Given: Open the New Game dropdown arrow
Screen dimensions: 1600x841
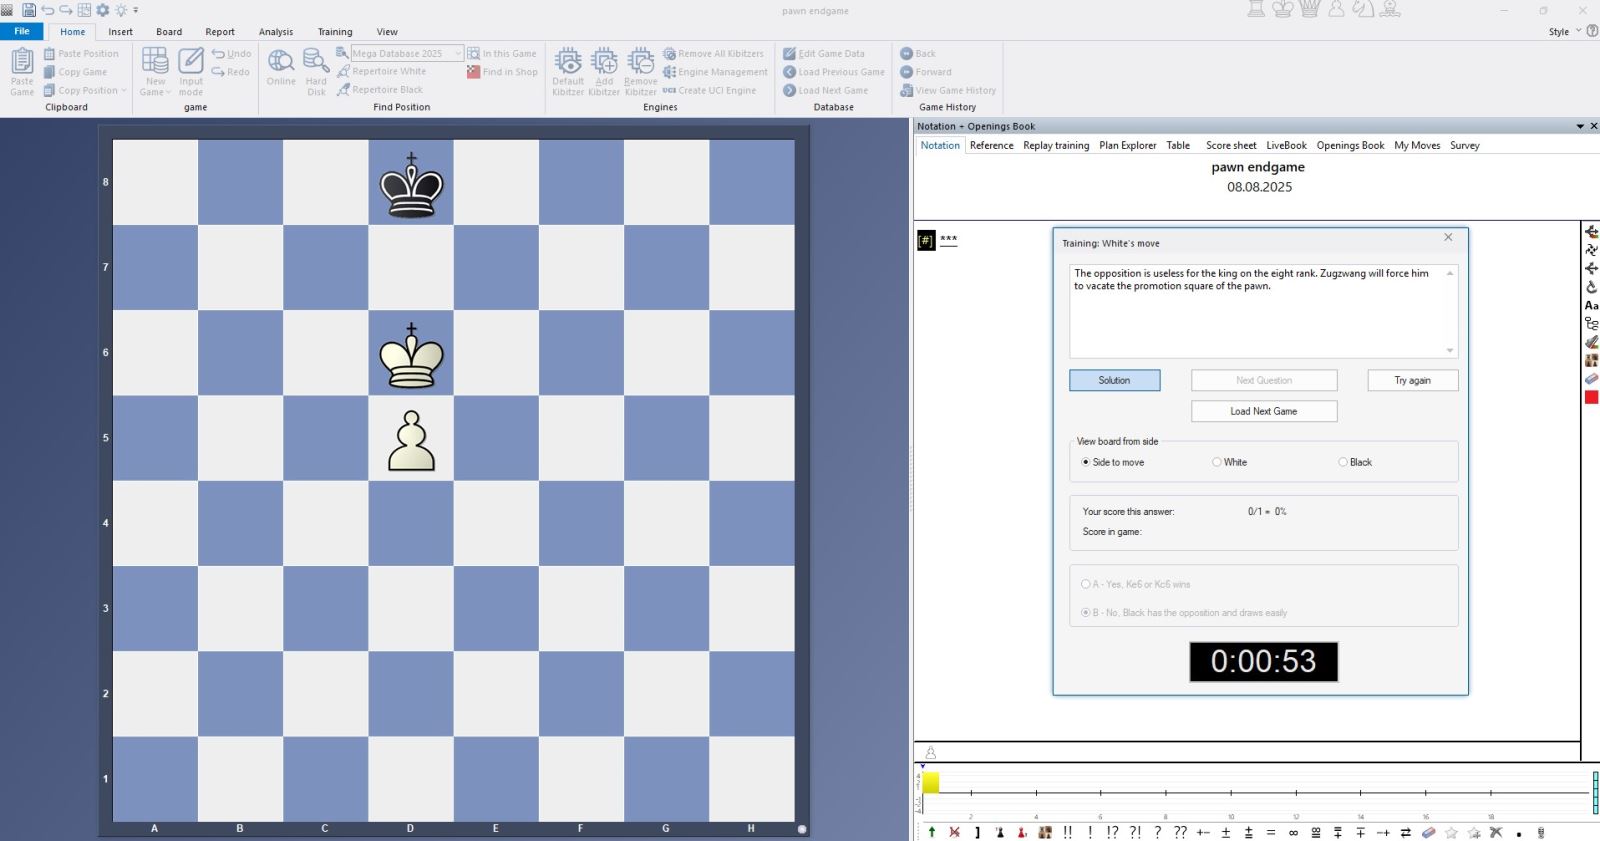Looking at the screenshot, I should 168,93.
